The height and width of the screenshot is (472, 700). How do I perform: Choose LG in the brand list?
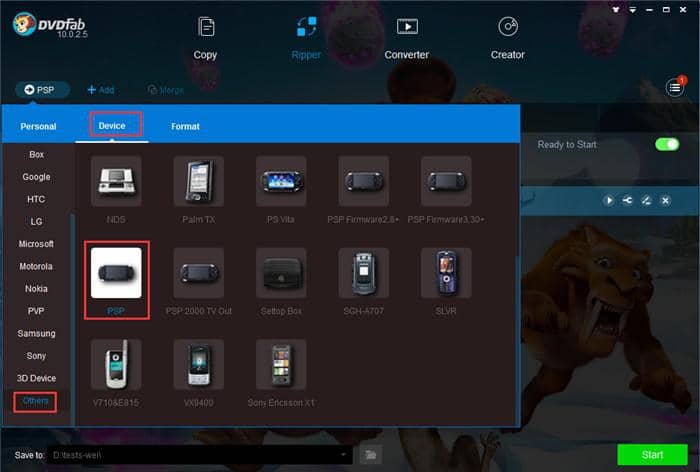click(x=36, y=221)
